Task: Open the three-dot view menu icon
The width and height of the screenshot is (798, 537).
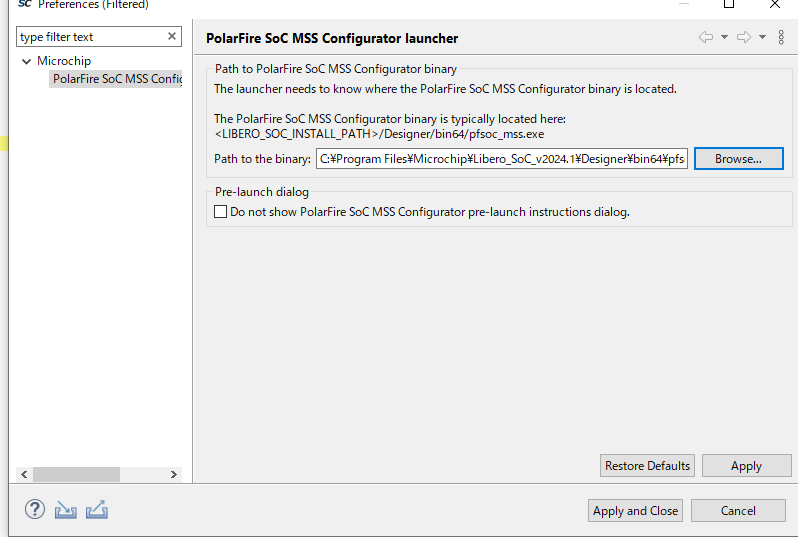Action: click(x=781, y=38)
